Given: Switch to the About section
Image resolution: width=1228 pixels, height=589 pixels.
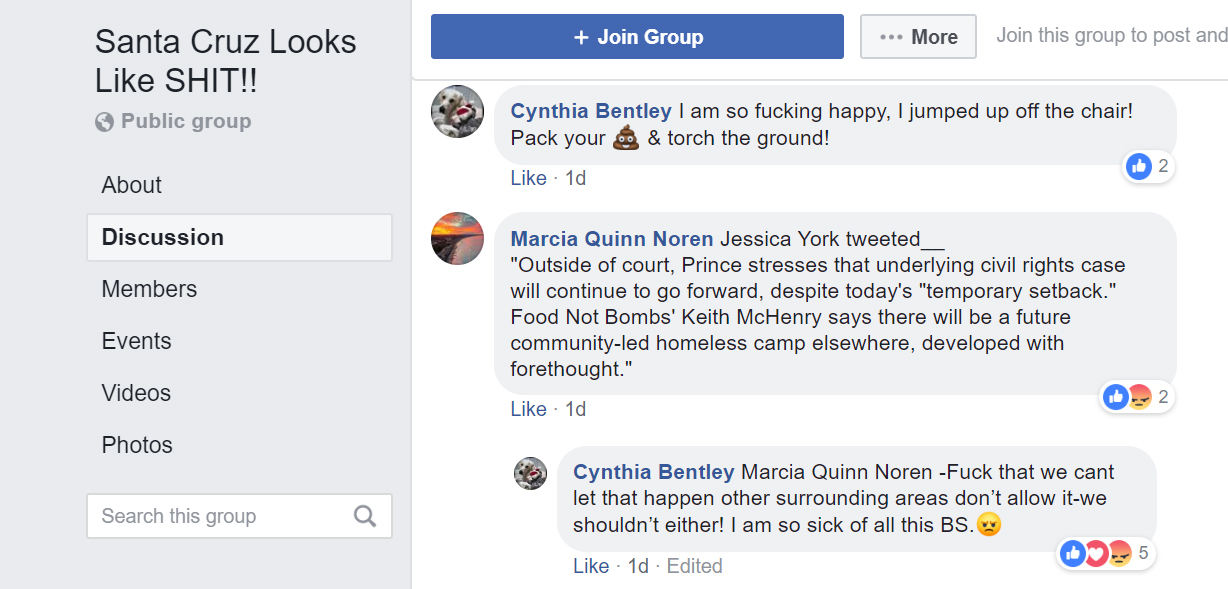Looking at the screenshot, I should (x=131, y=185).
